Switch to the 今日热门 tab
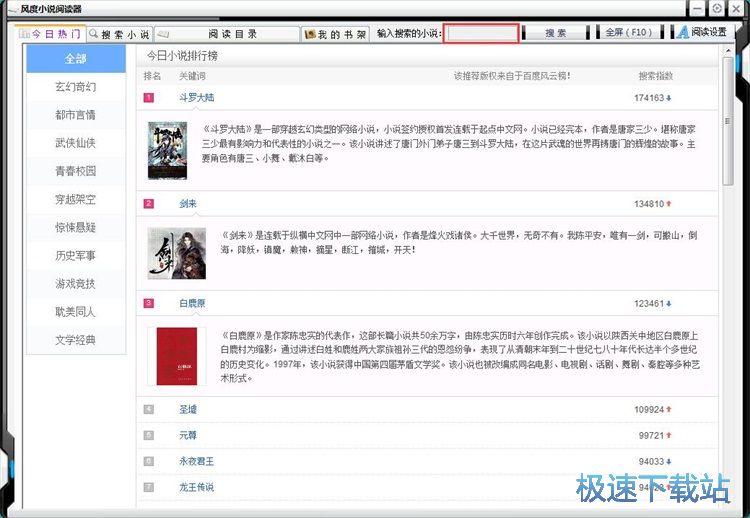The image size is (750, 518). pyautogui.click(x=56, y=33)
